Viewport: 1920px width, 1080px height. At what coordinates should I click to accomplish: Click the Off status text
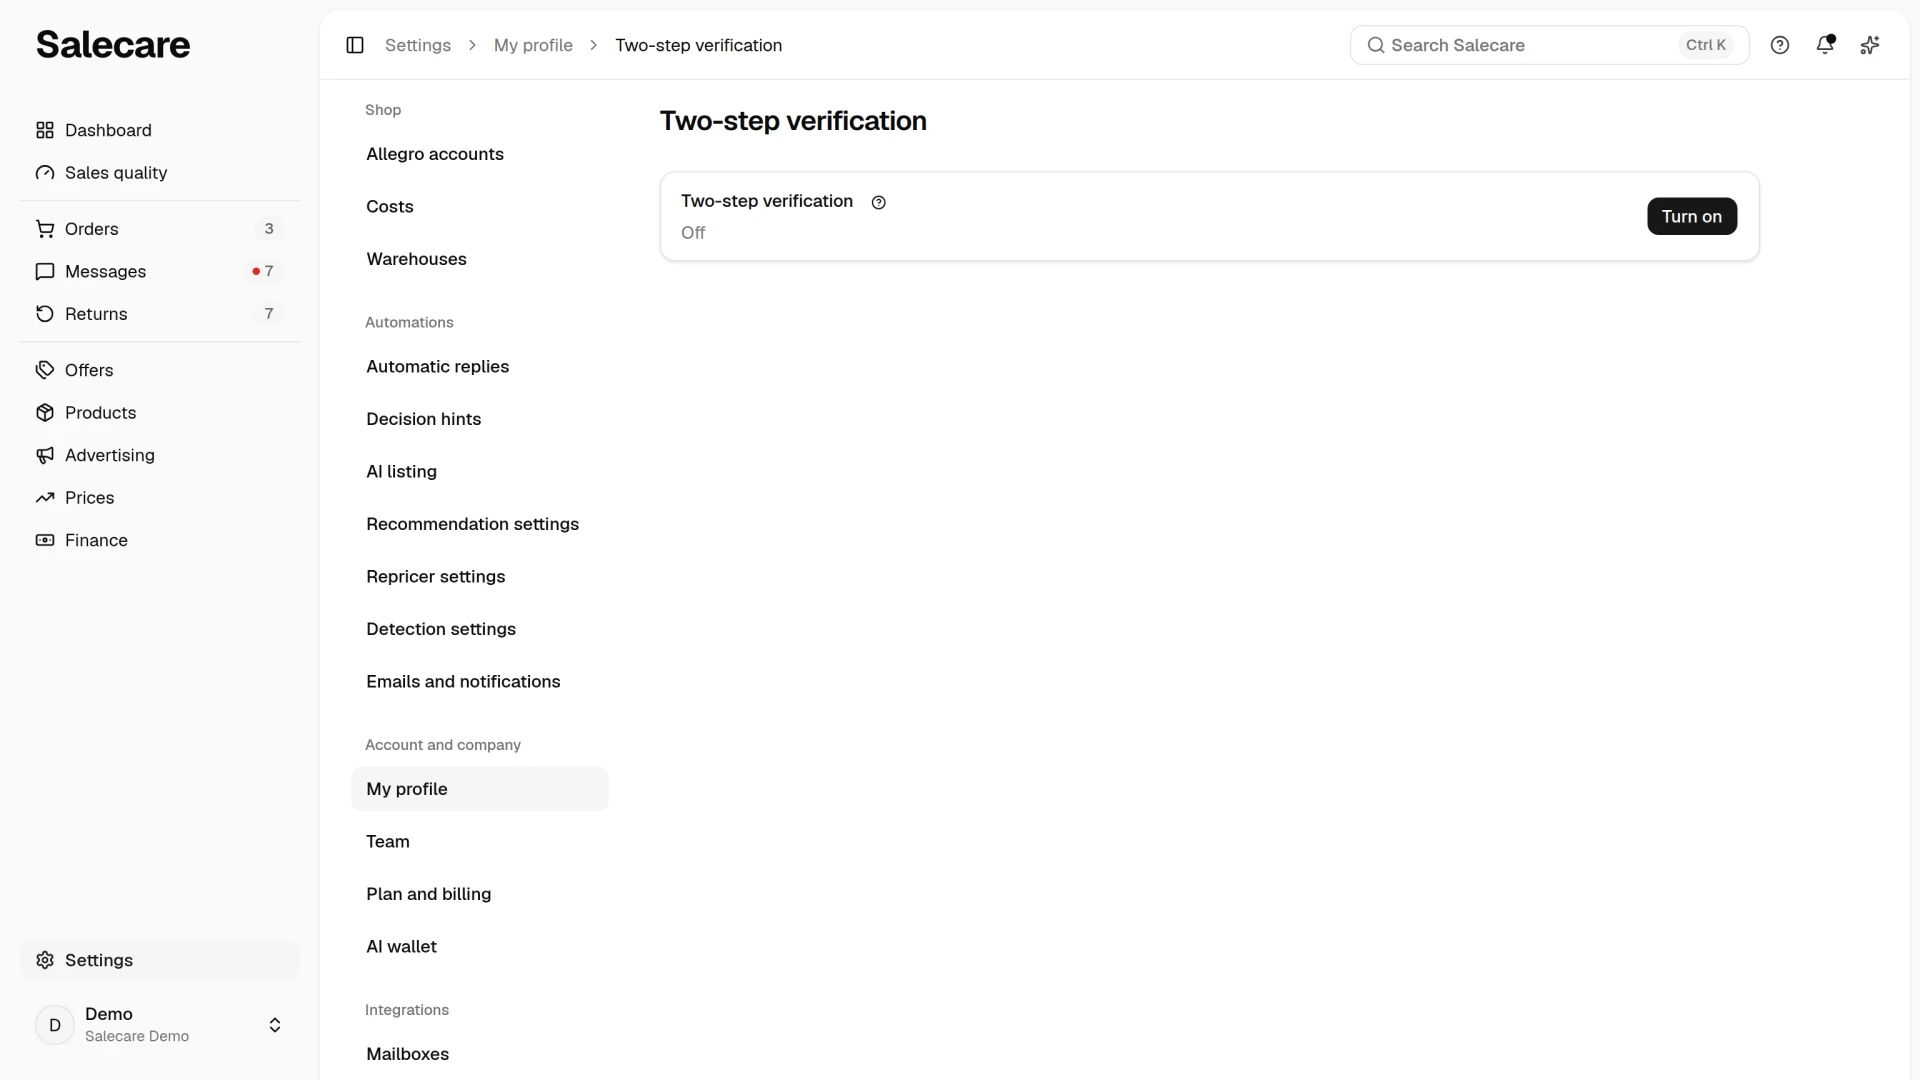pos(693,233)
